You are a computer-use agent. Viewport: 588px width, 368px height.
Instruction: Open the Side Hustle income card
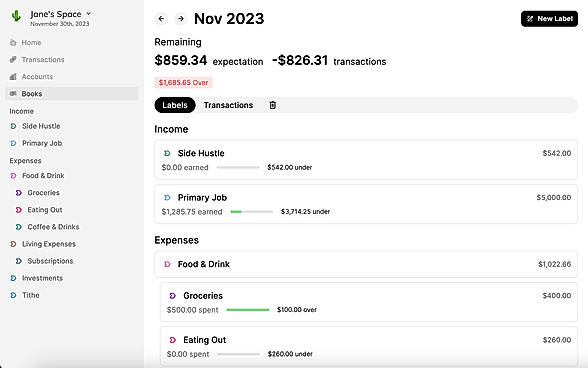click(366, 159)
